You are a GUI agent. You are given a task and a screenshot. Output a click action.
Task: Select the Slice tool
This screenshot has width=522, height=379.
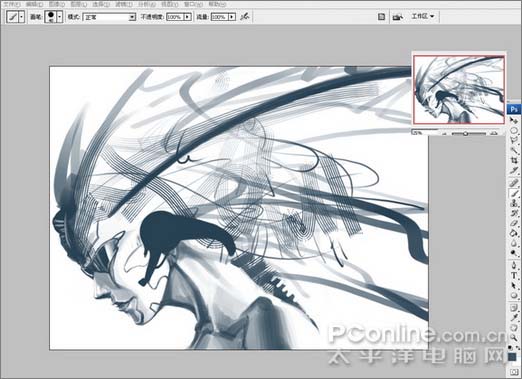514,171
